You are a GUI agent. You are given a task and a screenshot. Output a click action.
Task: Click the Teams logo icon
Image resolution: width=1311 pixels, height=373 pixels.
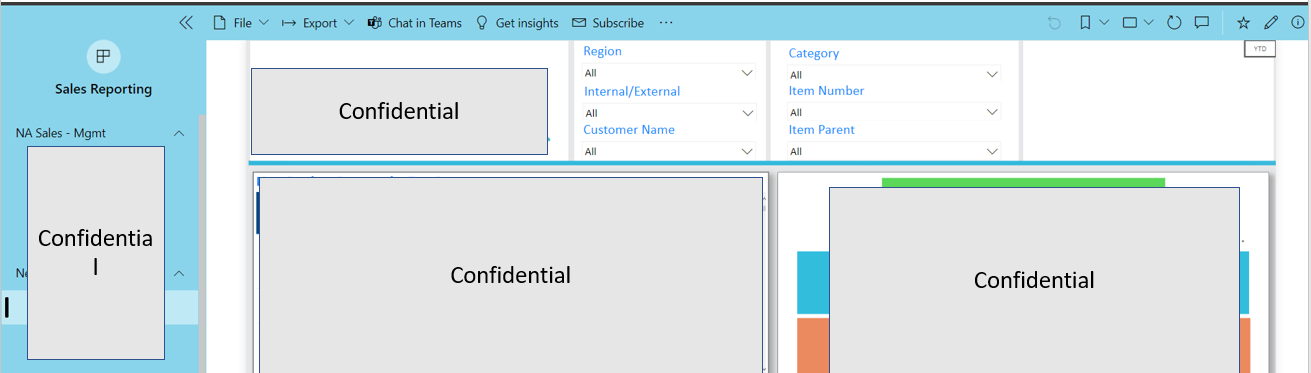375,22
